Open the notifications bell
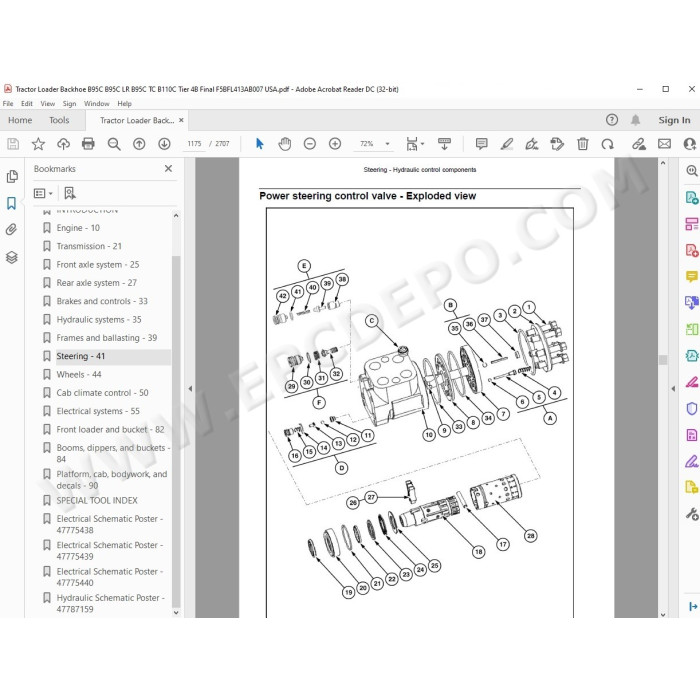Viewport: 700px width, 700px height. (x=635, y=120)
